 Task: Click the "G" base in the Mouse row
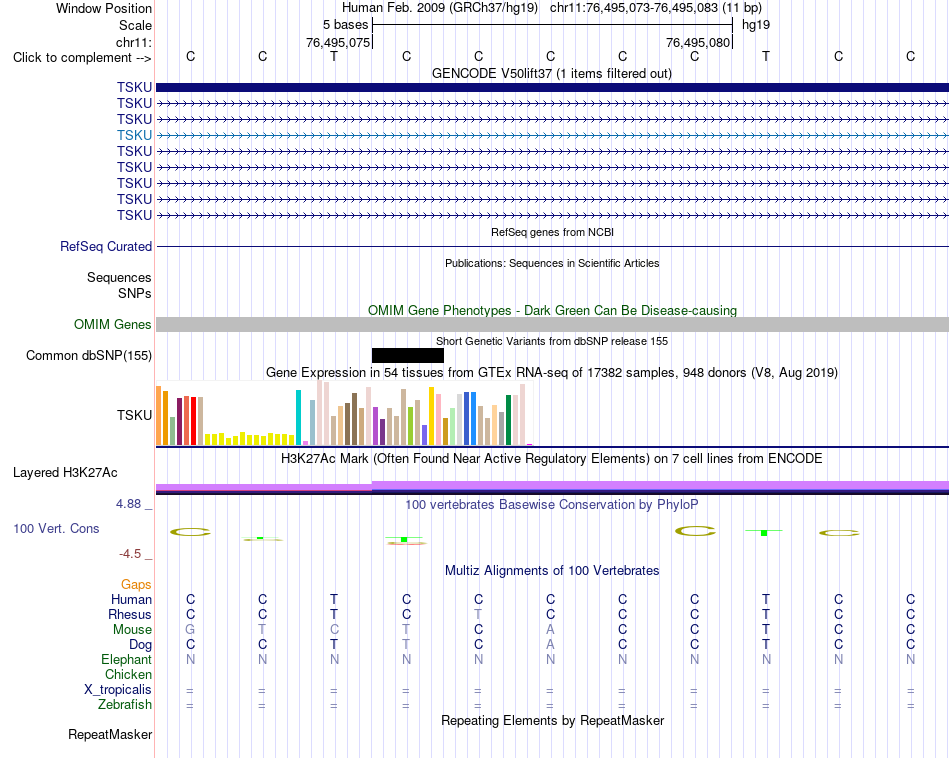pyautogui.click(x=190, y=630)
